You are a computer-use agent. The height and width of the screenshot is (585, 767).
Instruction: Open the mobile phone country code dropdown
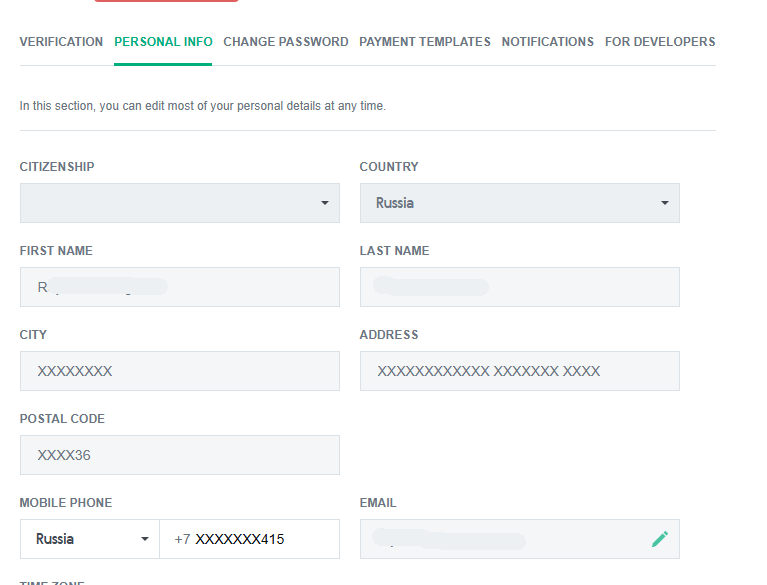point(89,539)
